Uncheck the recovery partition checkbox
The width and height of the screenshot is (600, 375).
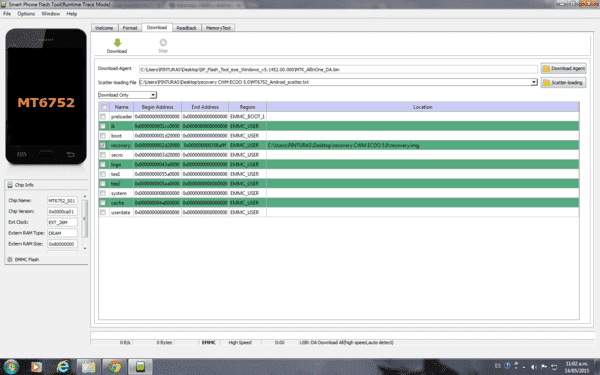pyautogui.click(x=103, y=145)
